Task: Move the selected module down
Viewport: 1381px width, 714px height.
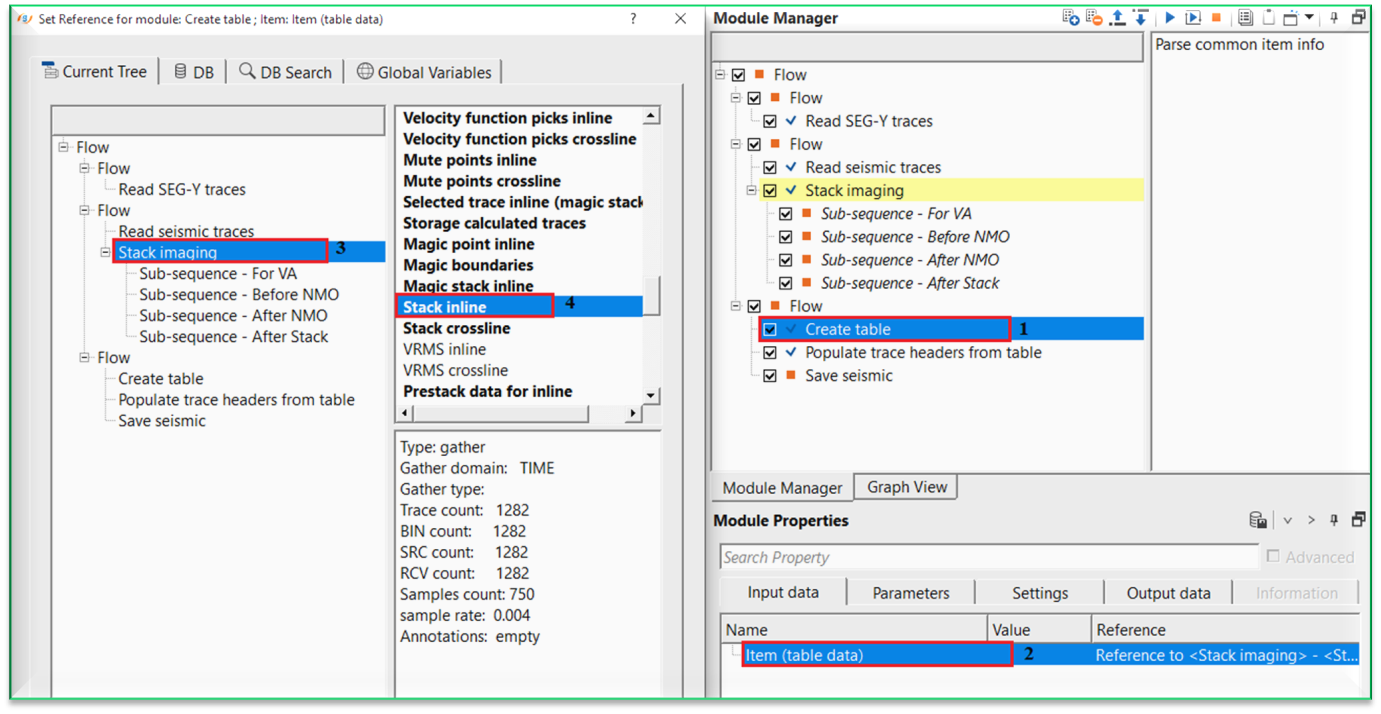Action: pyautogui.click(x=1142, y=17)
